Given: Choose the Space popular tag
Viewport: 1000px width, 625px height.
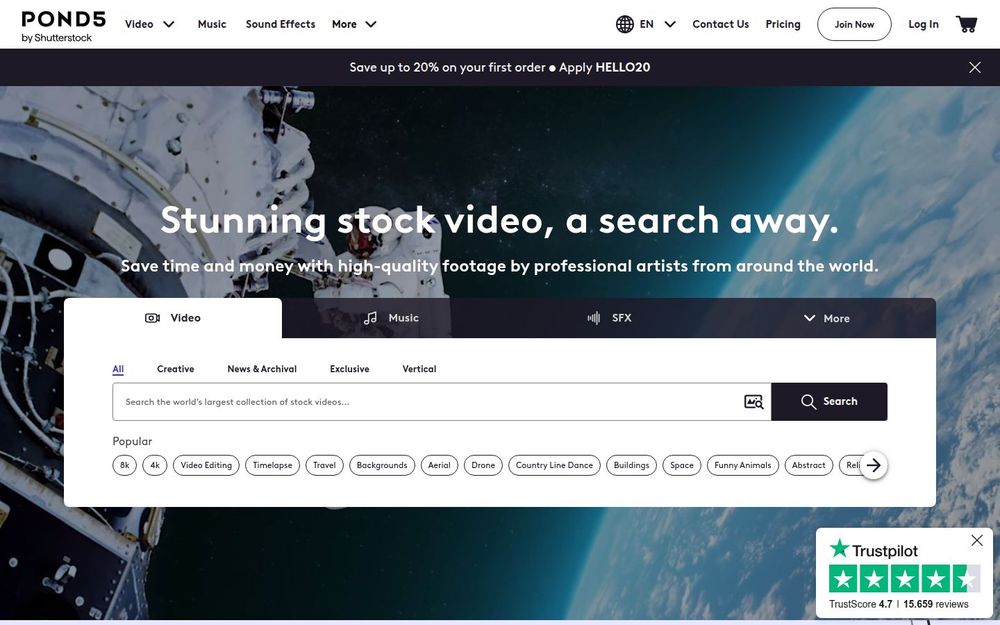Looking at the screenshot, I should pyautogui.click(x=682, y=466).
